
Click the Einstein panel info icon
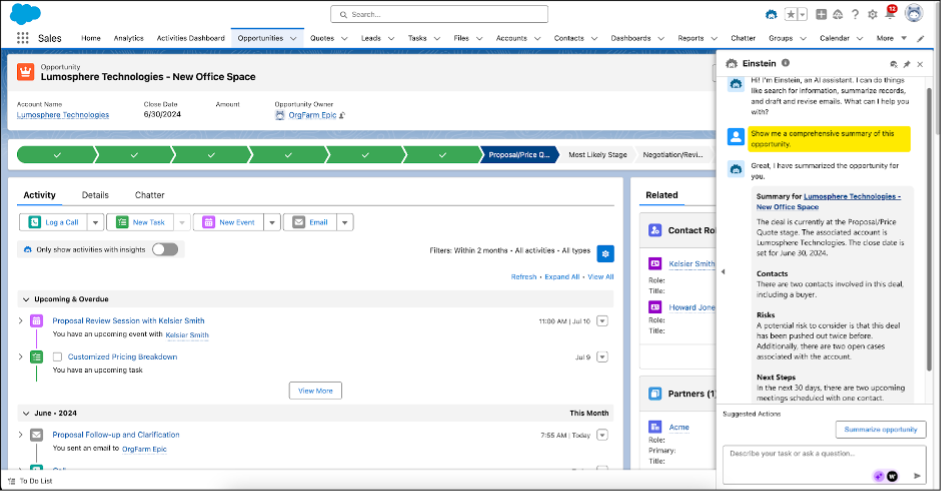785,63
